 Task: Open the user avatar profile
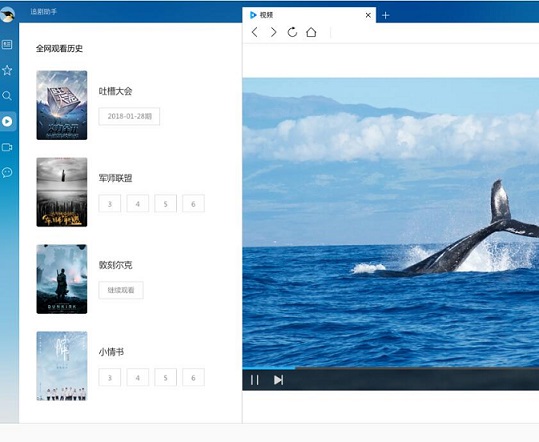7,14
